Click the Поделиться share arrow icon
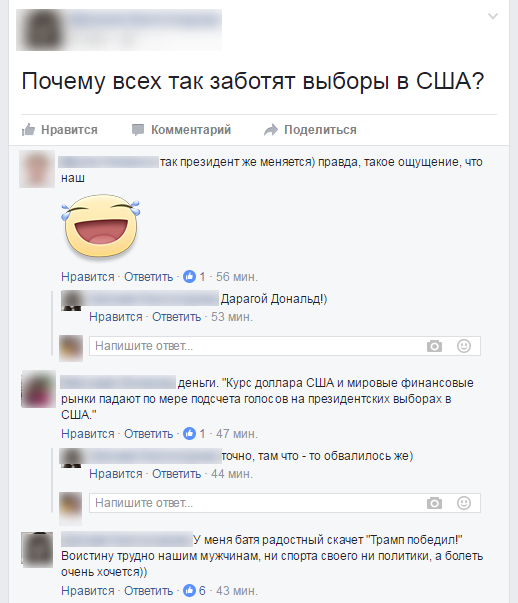The width and height of the screenshot is (518, 603). [271, 130]
